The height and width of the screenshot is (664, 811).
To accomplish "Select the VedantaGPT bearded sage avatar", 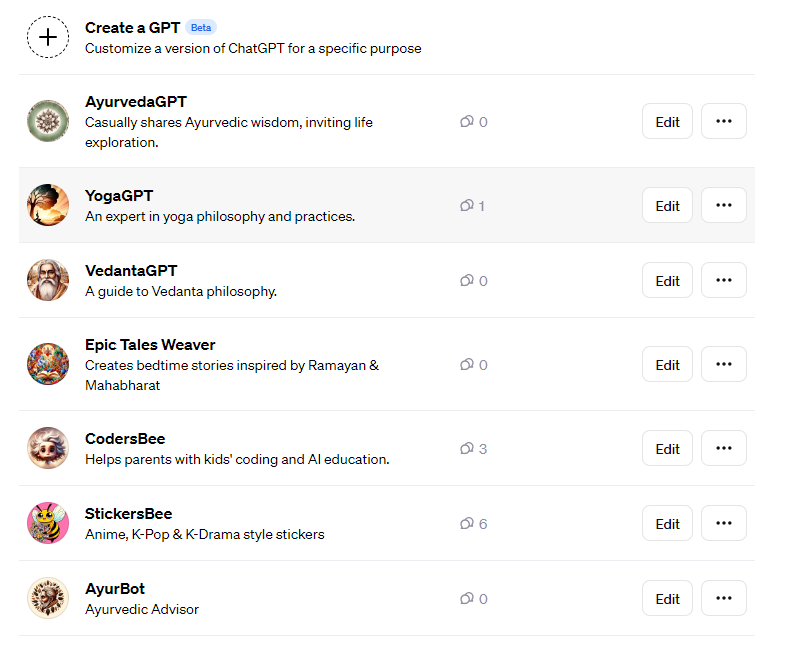I will [47, 280].
